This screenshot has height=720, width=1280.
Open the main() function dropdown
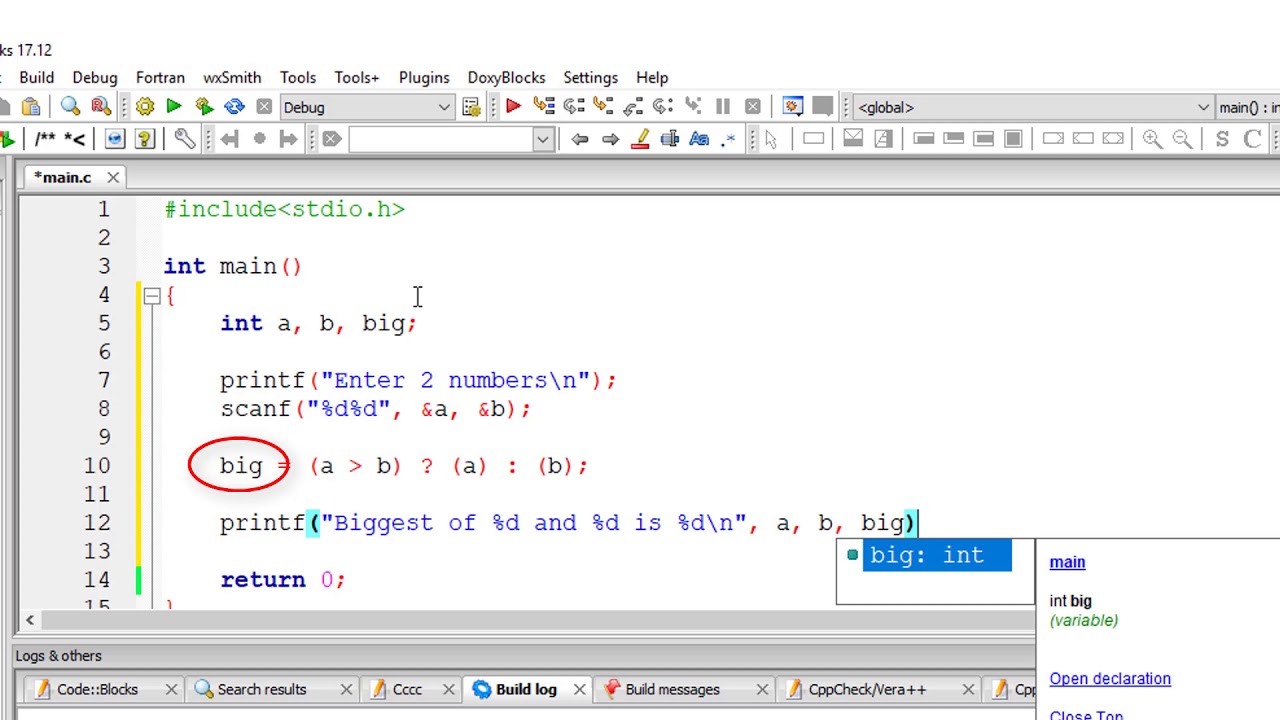coord(1248,107)
